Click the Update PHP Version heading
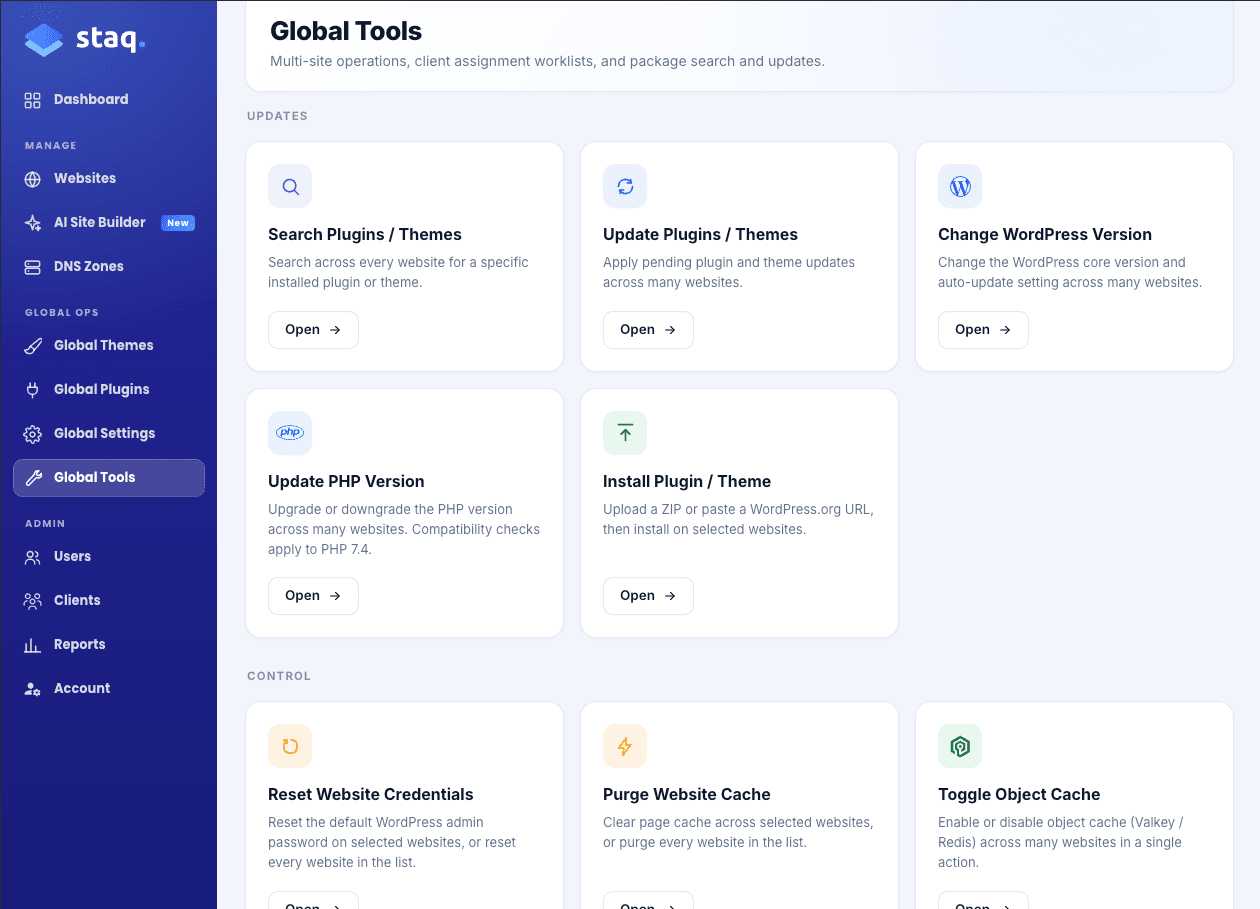1260x909 pixels. [x=346, y=481]
